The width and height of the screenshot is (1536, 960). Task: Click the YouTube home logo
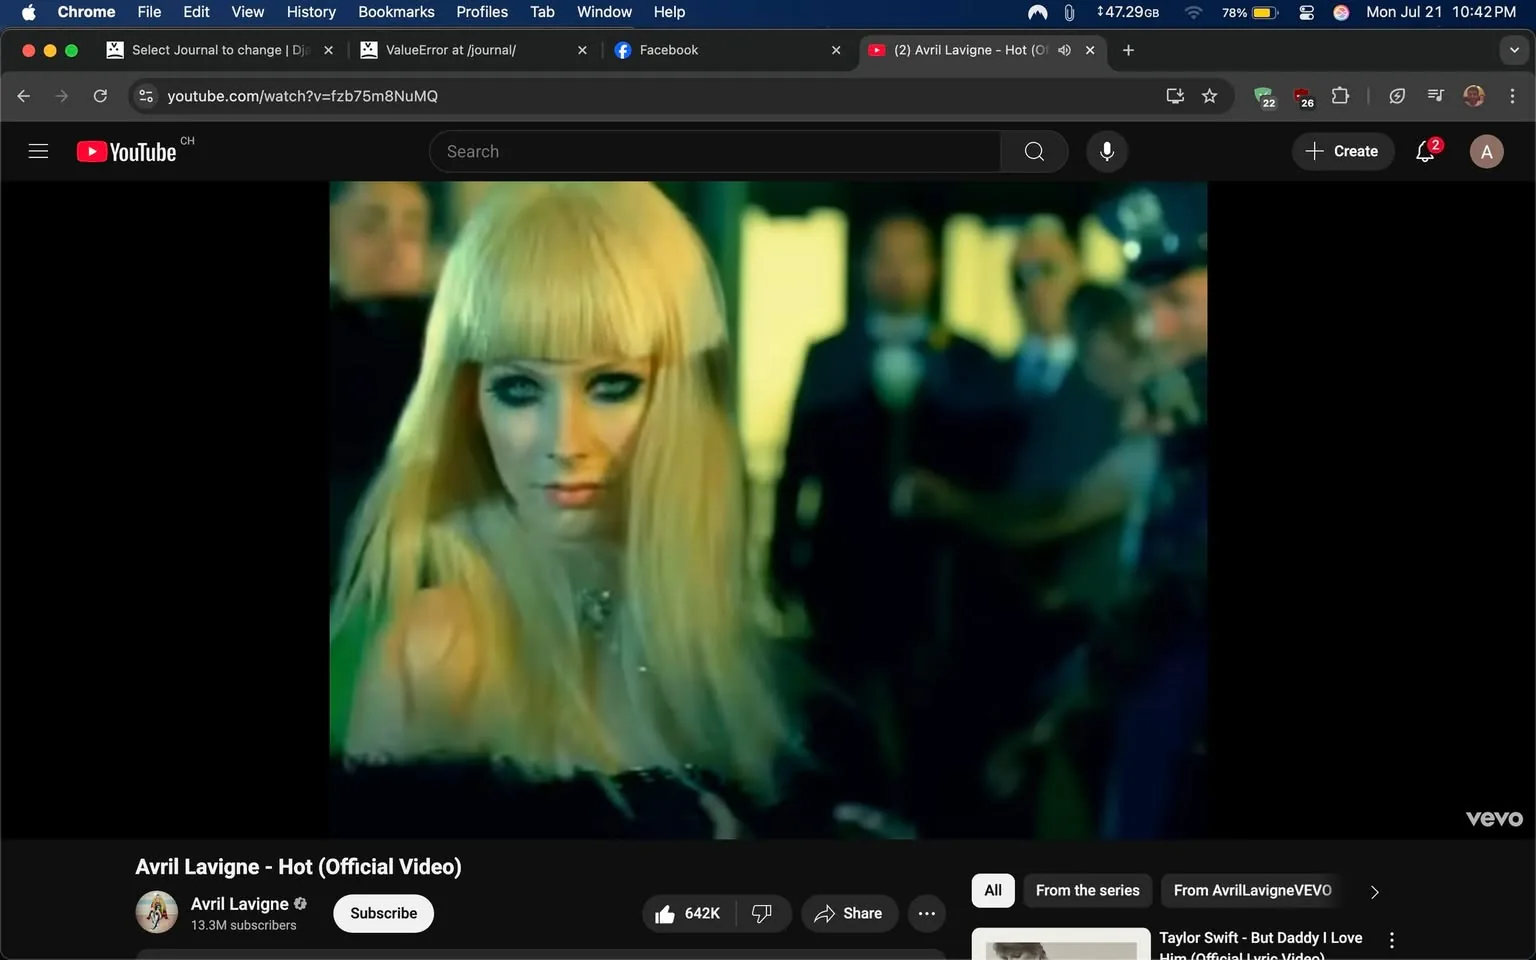click(x=127, y=151)
